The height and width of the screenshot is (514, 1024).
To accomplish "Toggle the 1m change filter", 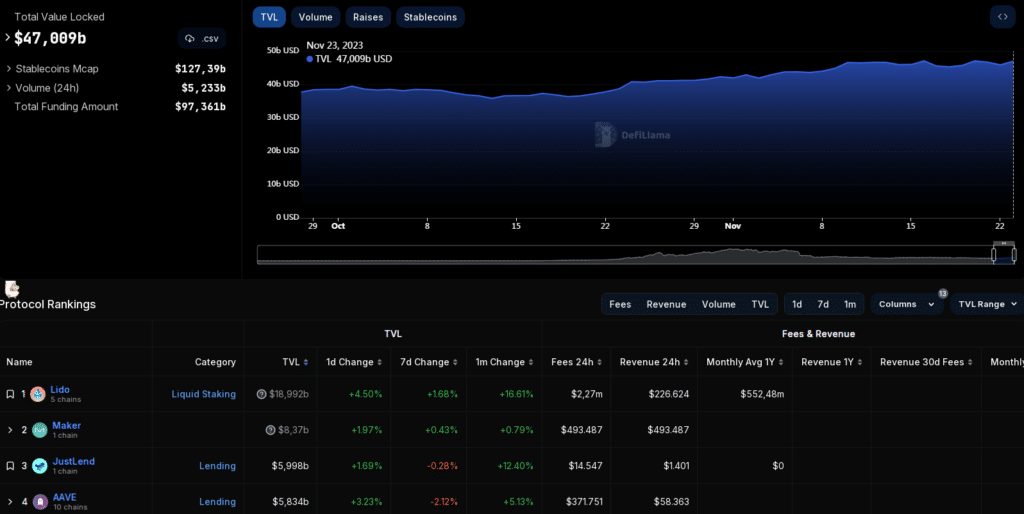I will (x=850, y=304).
